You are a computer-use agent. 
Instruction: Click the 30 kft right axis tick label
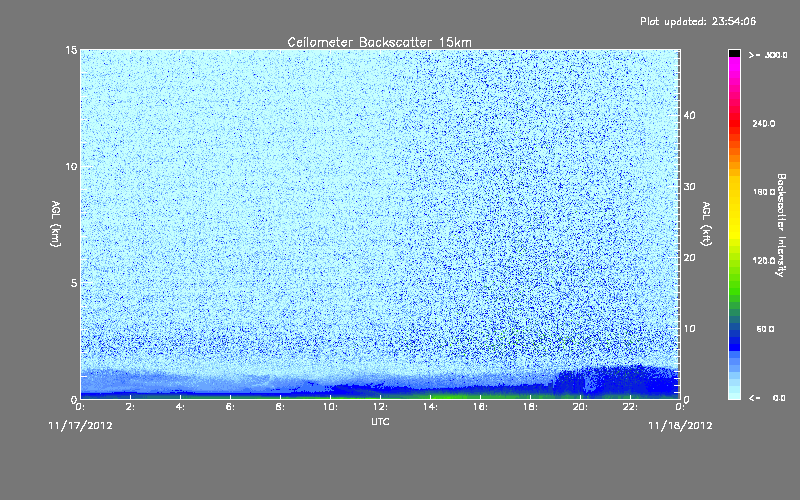tap(689, 187)
